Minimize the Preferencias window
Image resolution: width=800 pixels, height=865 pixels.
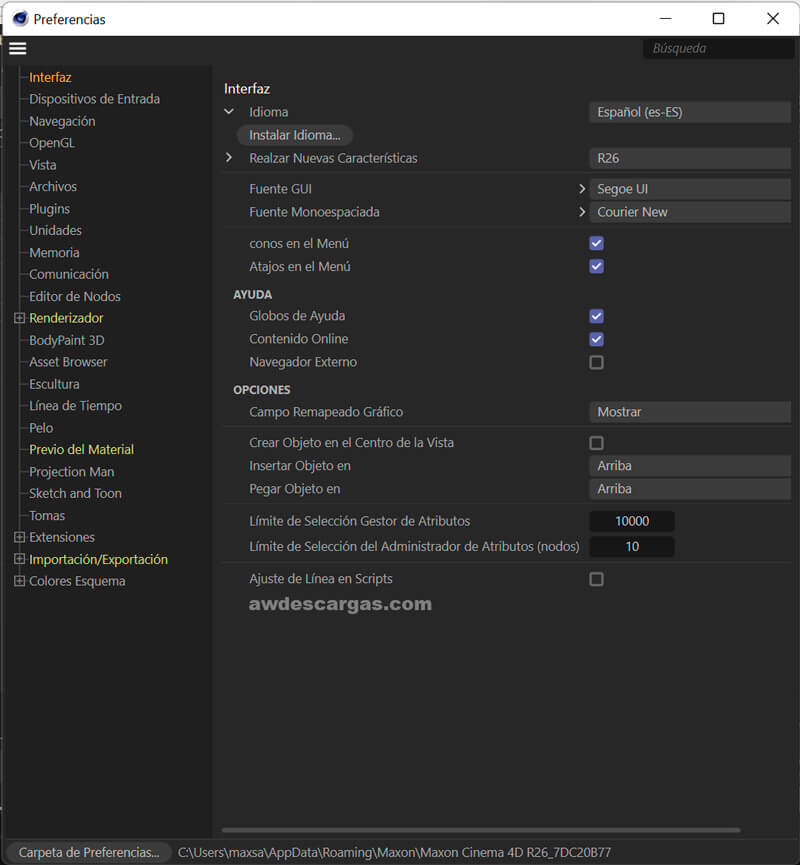click(666, 19)
